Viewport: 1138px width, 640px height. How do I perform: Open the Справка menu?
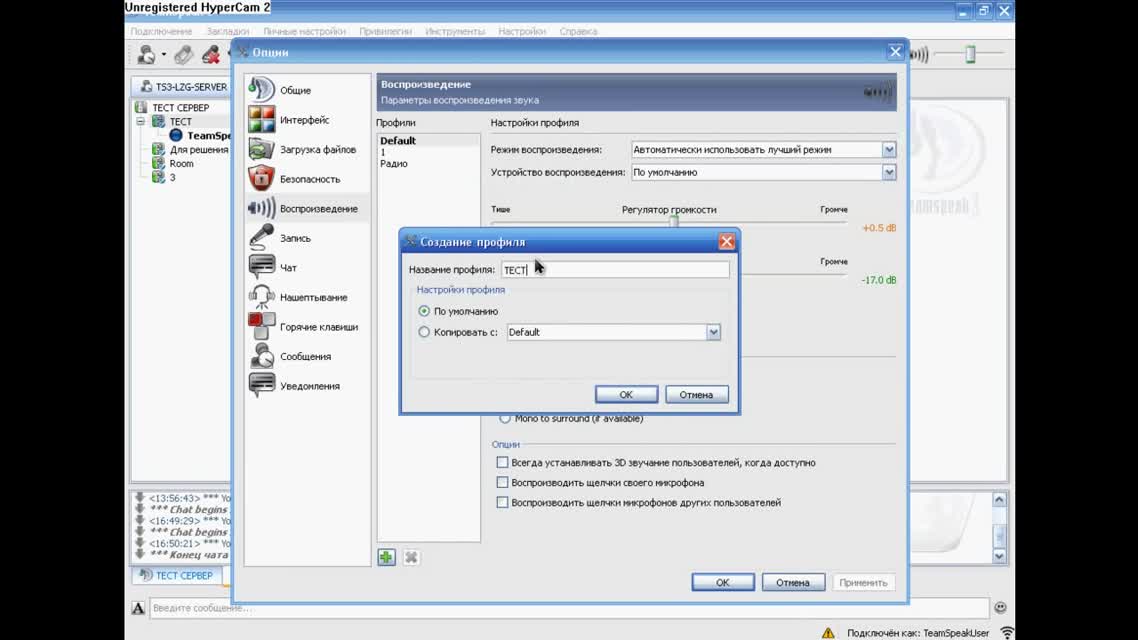[x=578, y=31]
